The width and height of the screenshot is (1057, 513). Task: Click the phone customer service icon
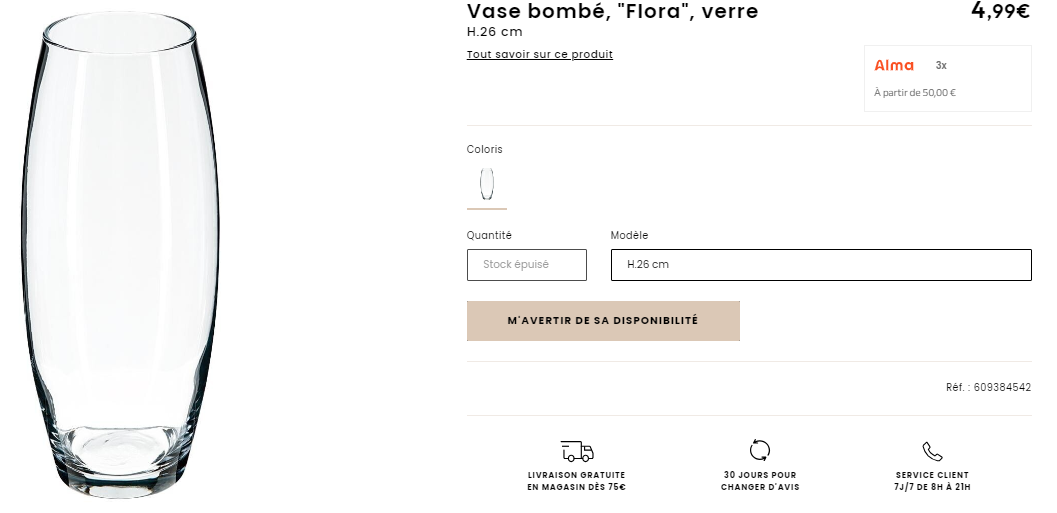(932, 451)
